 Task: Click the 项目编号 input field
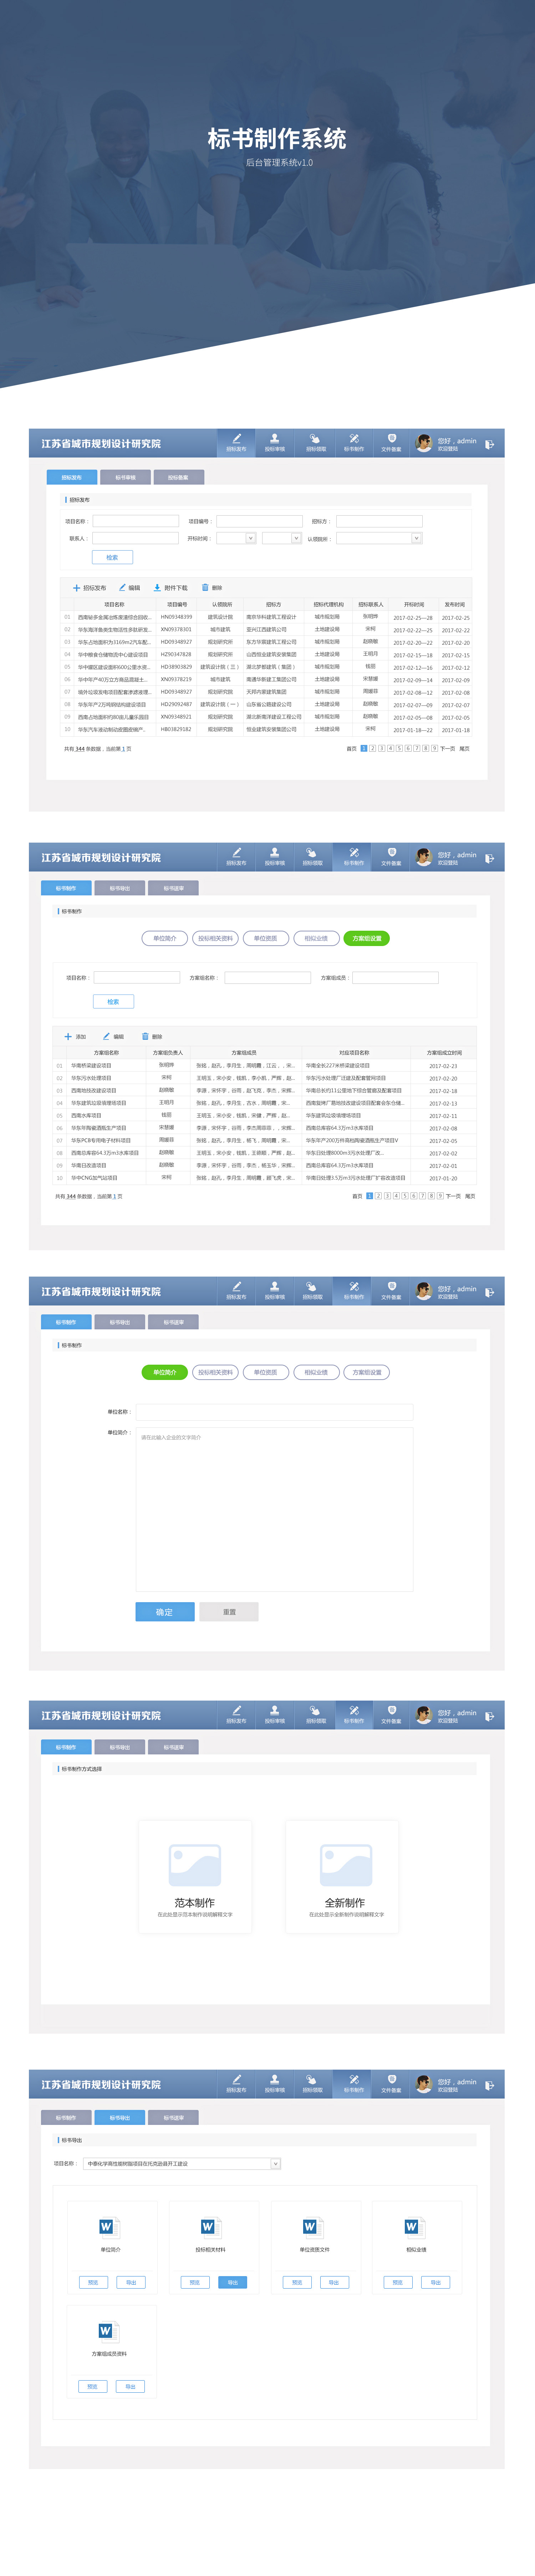point(259,521)
